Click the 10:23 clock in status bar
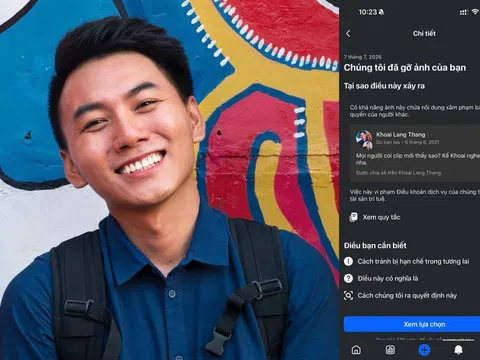 tap(367, 12)
